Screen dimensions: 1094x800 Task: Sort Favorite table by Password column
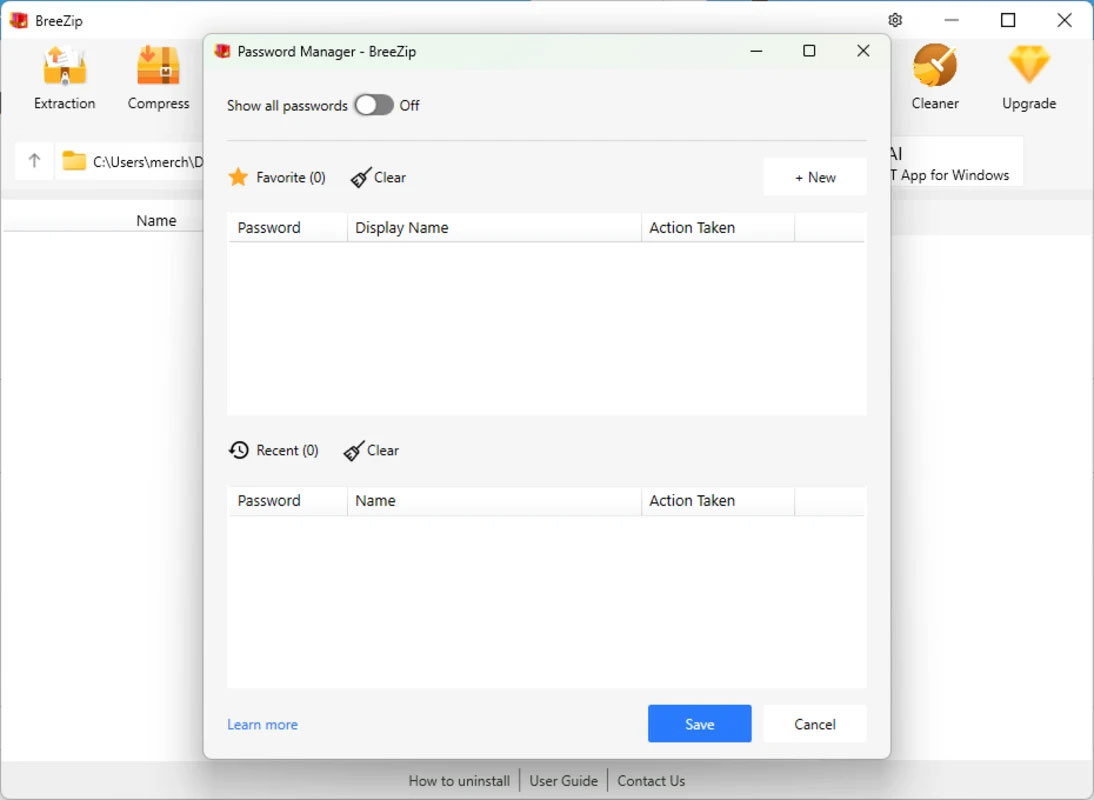tap(287, 227)
